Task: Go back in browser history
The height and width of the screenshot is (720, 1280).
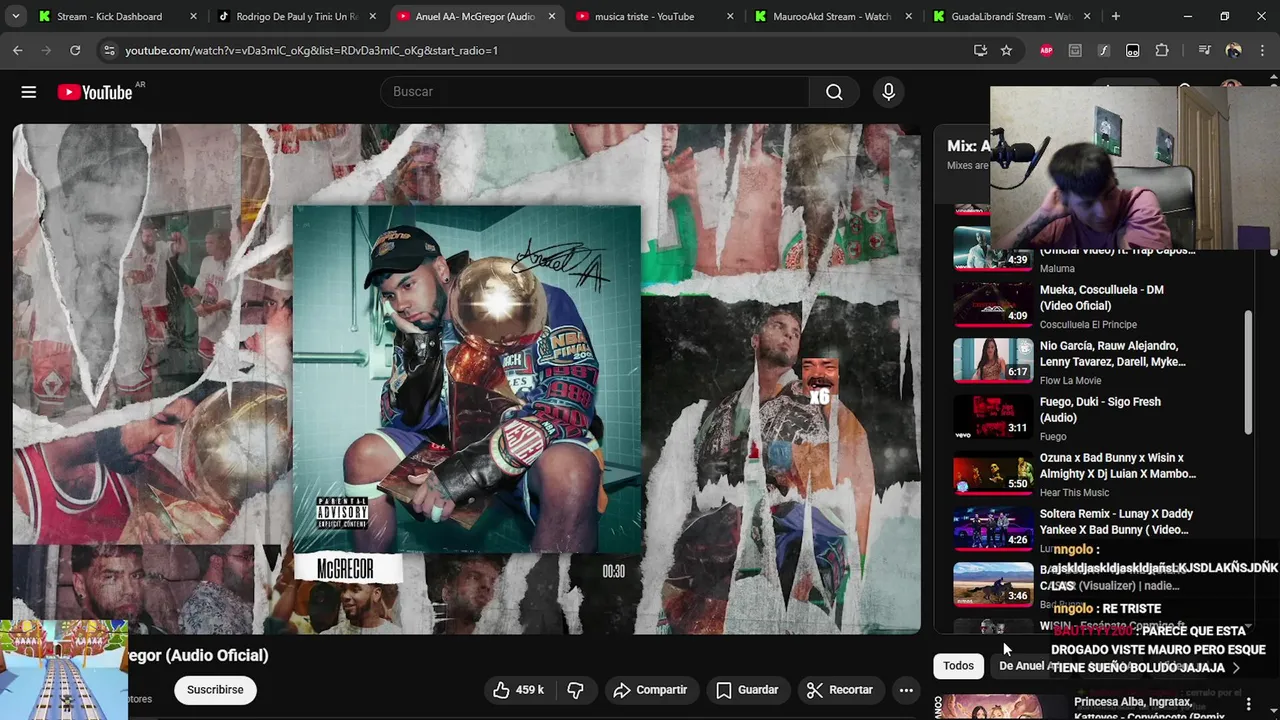Action: point(18,50)
